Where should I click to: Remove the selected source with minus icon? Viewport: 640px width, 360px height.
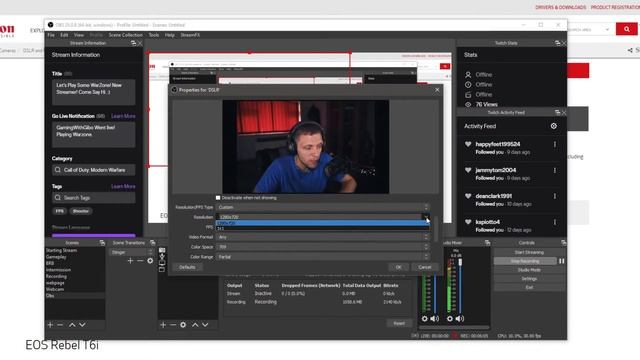173,325
